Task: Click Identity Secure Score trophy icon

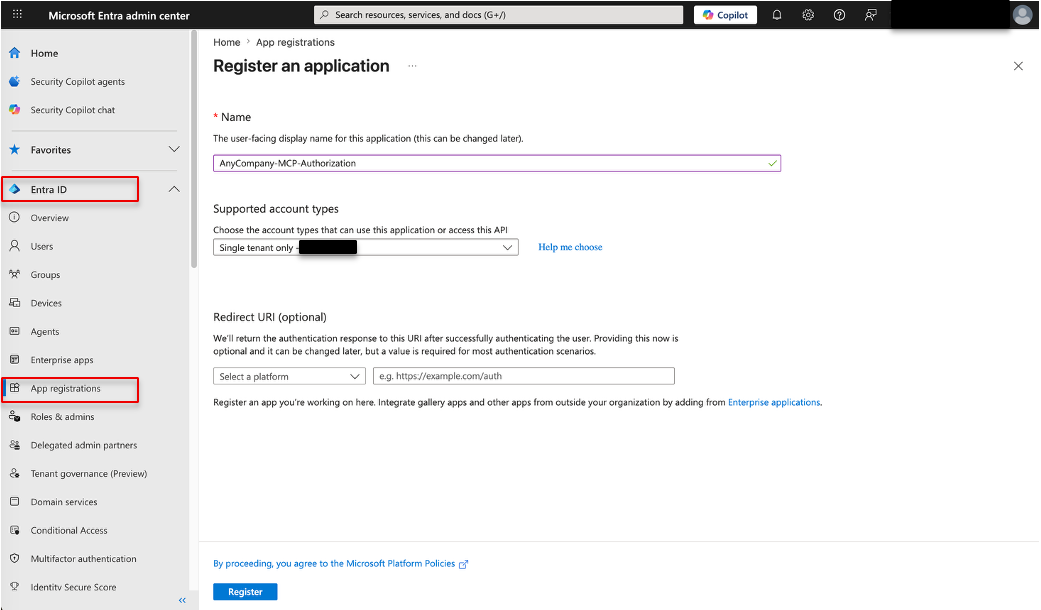Action: click(15, 587)
